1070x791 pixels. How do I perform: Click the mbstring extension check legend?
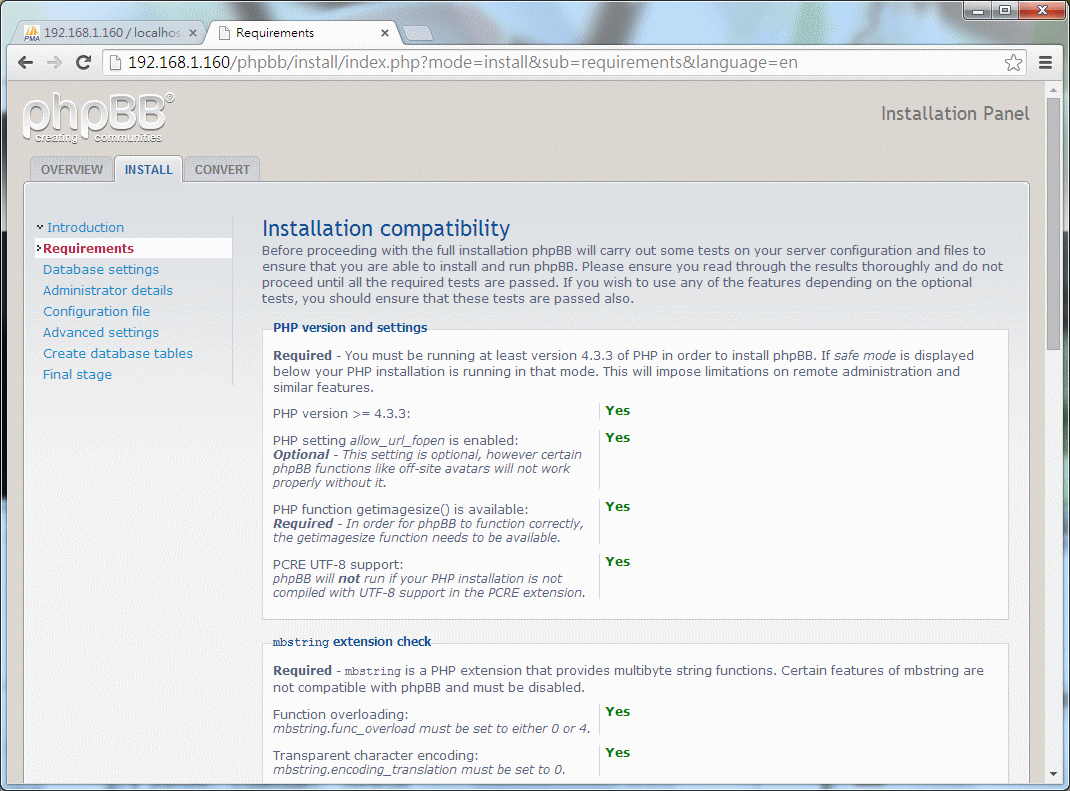[351, 642]
